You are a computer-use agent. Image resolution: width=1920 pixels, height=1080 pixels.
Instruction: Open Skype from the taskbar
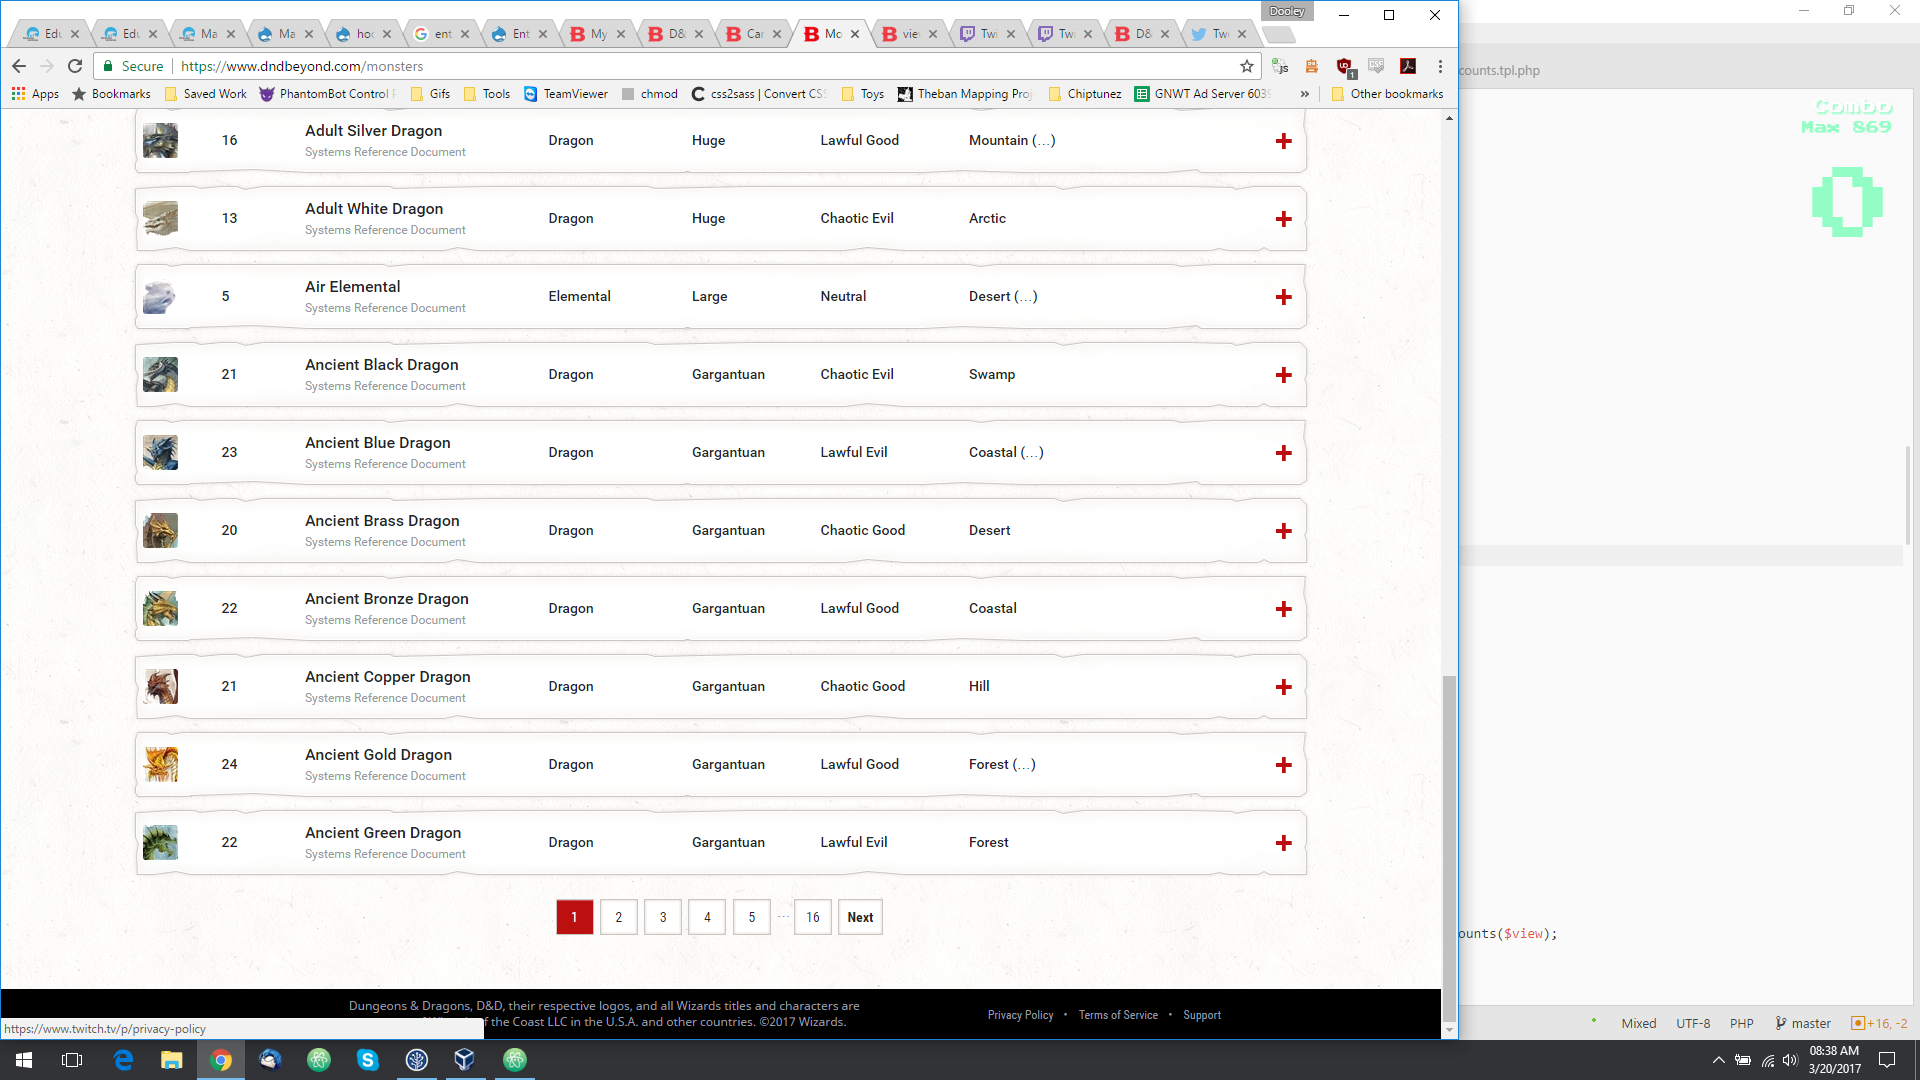click(x=368, y=1060)
